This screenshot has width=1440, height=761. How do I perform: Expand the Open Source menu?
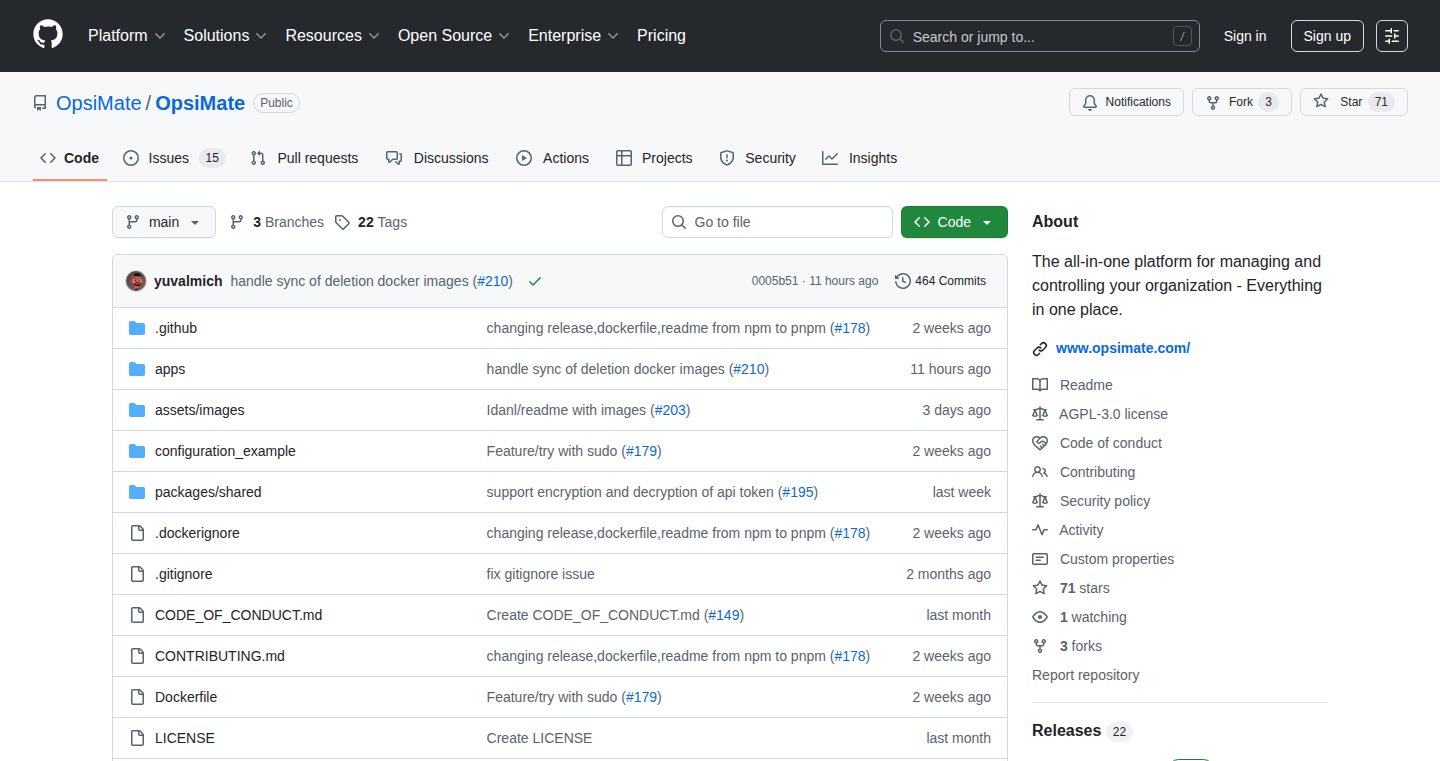[x=454, y=36]
